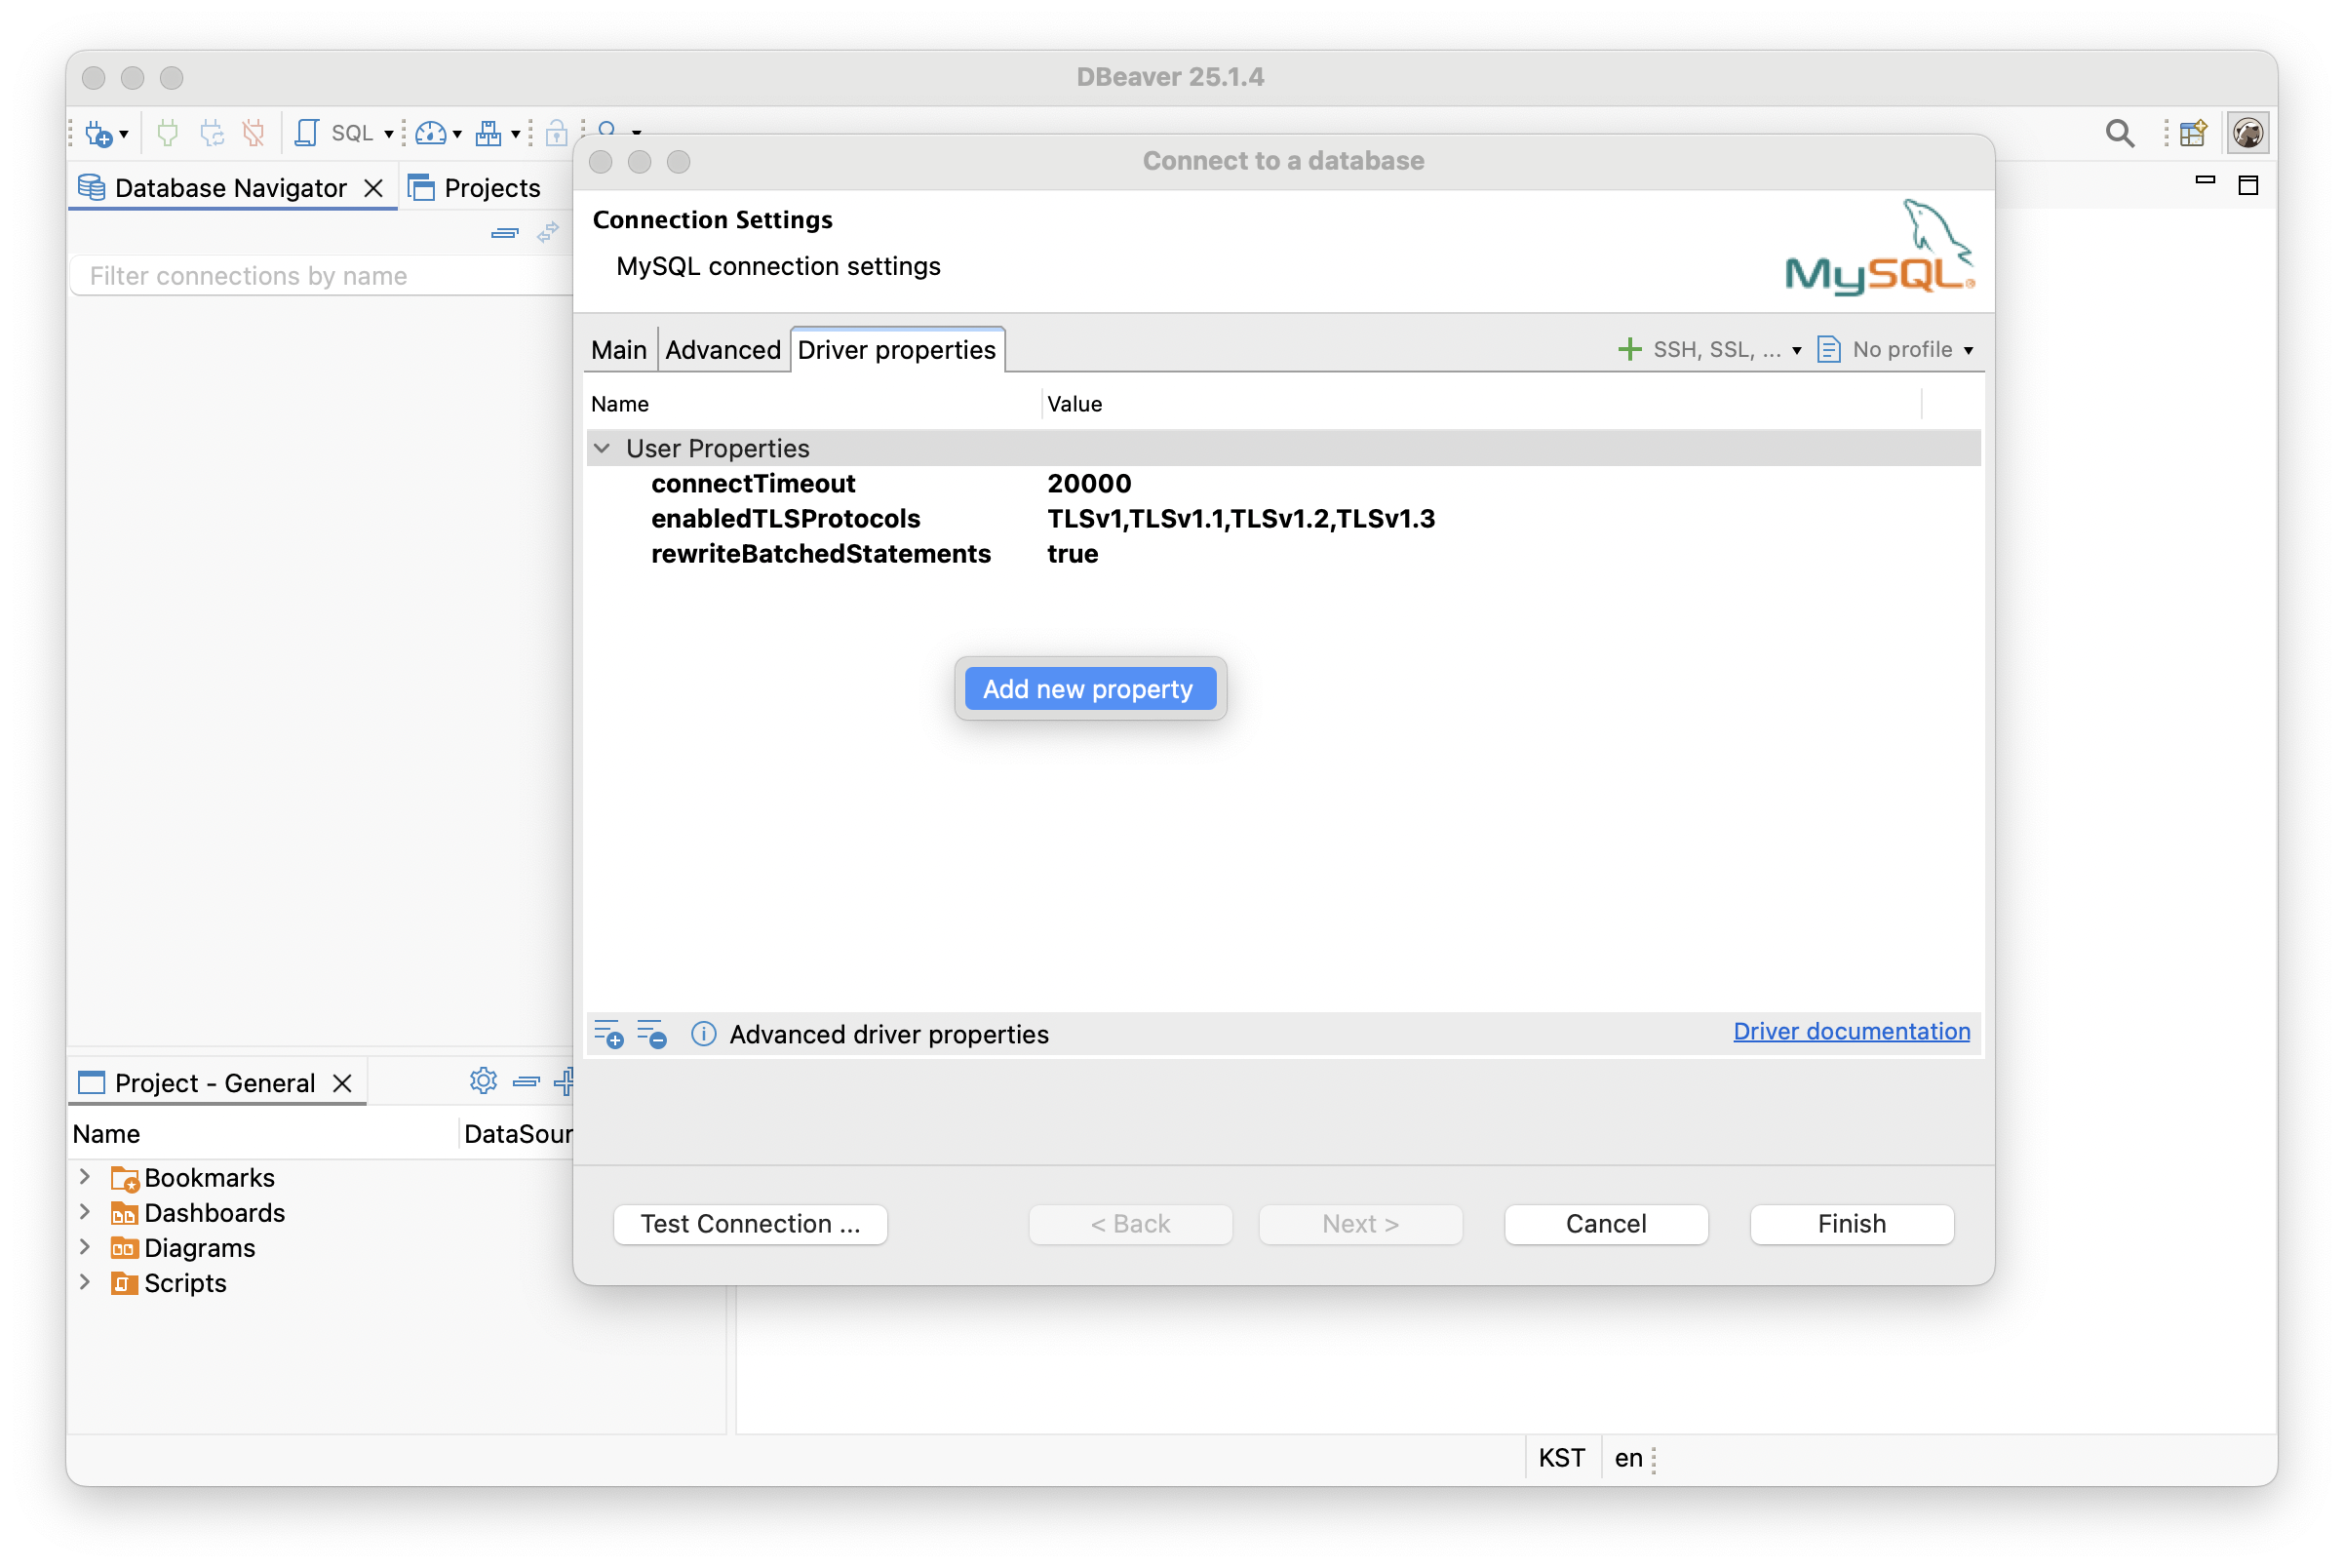Viewport: 2344px width, 1568px height.
Task: Switch to the Advanced tab
Action: (x=722, y=350)
